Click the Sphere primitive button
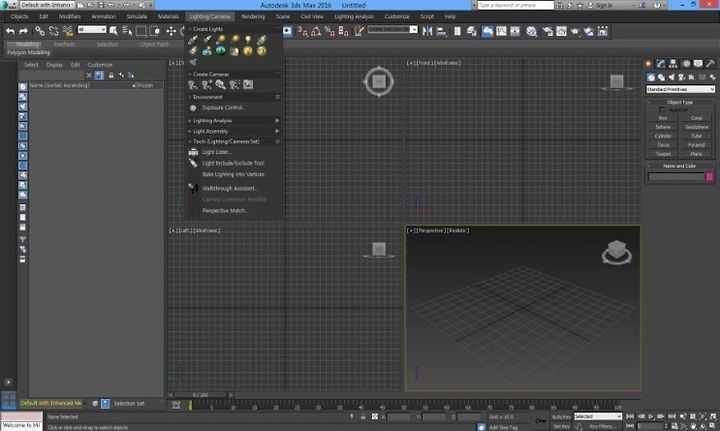This screenshot has width=720, height=431. pyautogui.click(x=663, y=127)
